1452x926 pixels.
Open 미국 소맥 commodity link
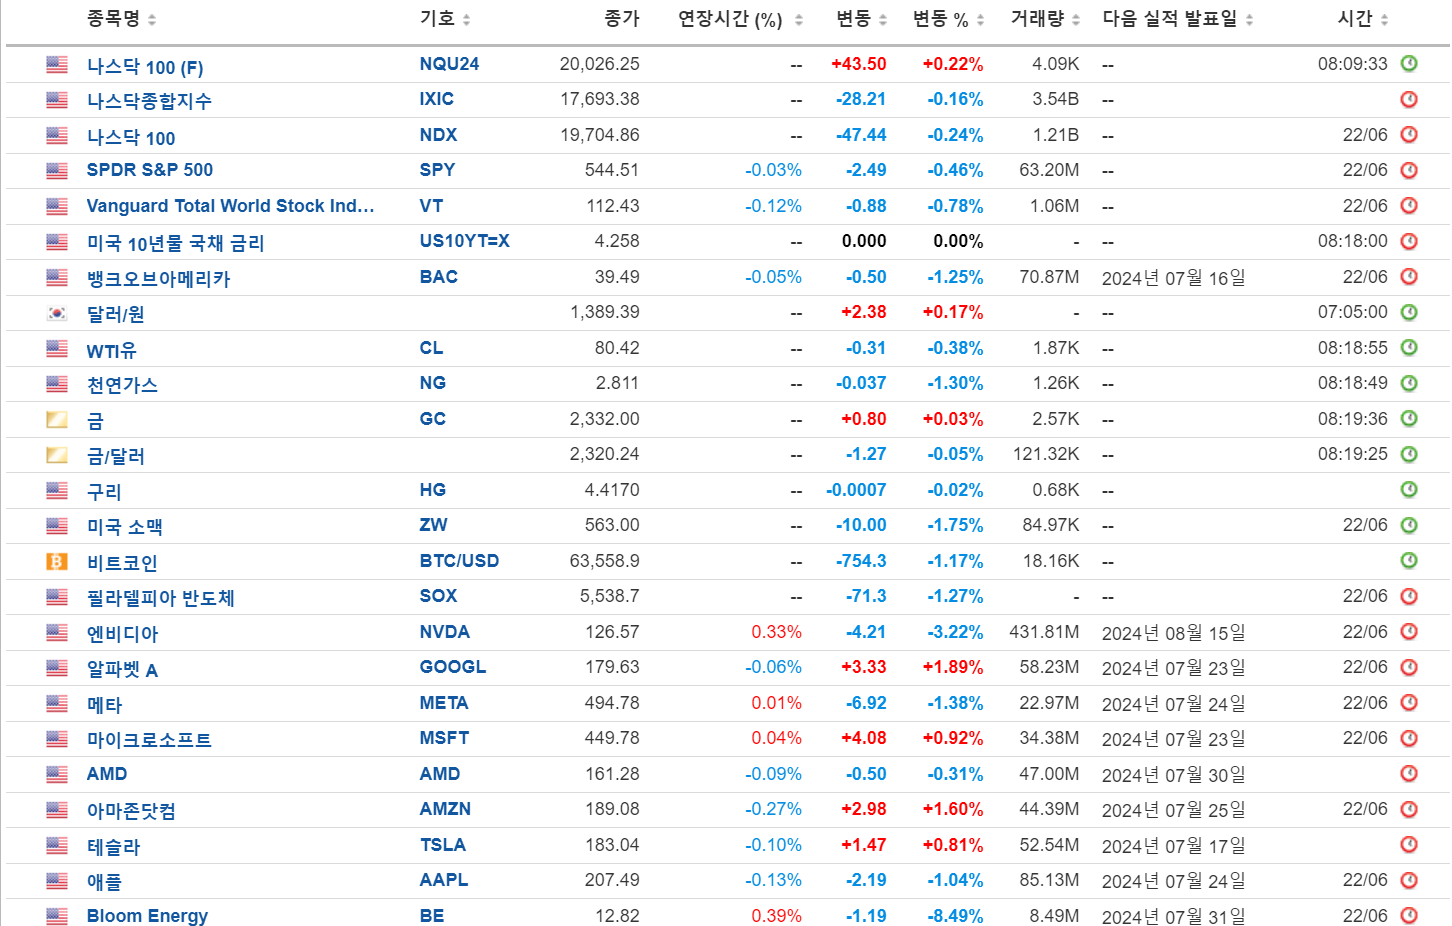tap(125, 527)
